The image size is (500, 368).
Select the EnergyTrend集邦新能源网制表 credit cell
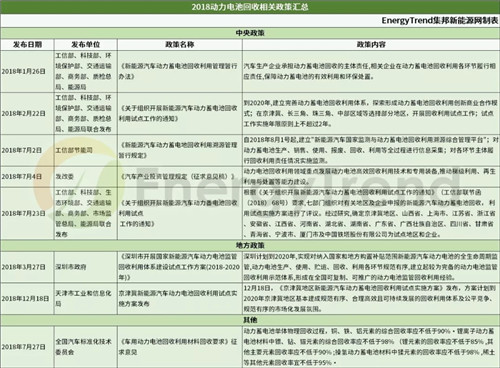(x=440, y=21)
